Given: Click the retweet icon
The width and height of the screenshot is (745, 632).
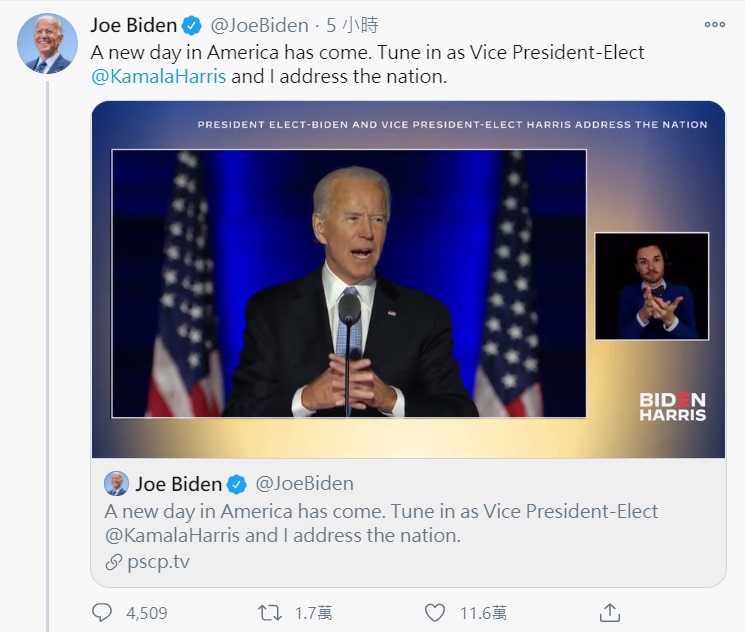Looking at the screenshot, I should click(270, 612).
